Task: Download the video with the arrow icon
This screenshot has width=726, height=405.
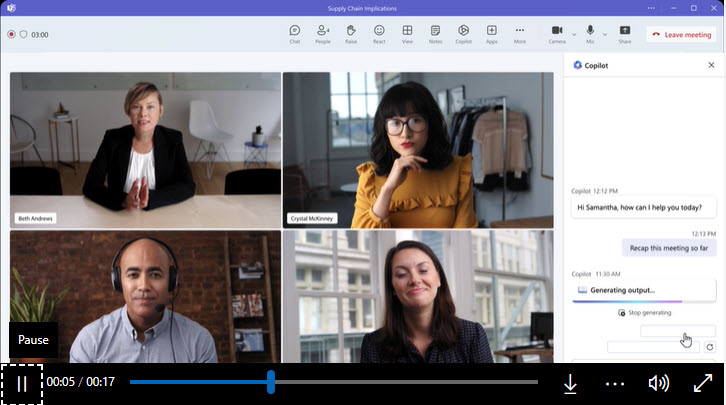Action: [x=570, y=383]
